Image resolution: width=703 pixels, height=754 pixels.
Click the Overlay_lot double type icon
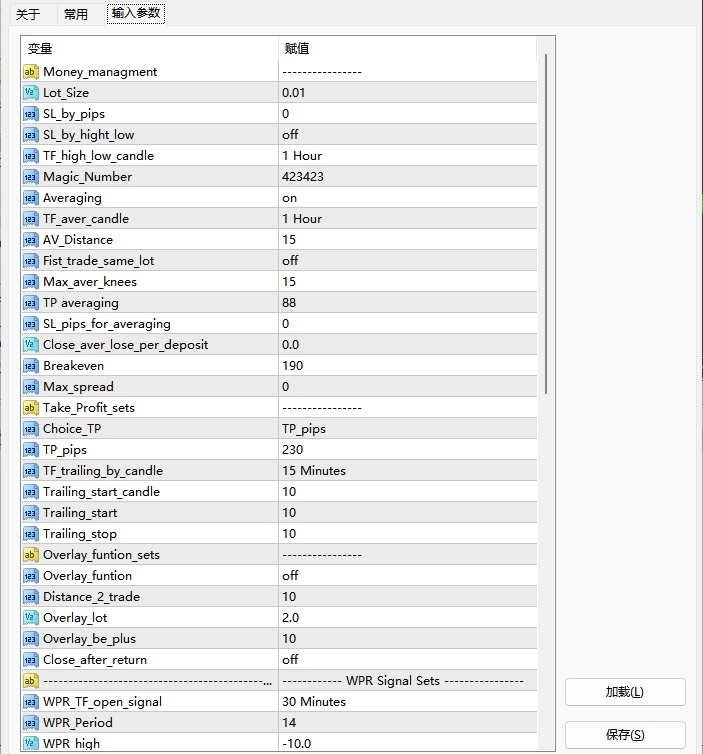(x=30, y=618)
